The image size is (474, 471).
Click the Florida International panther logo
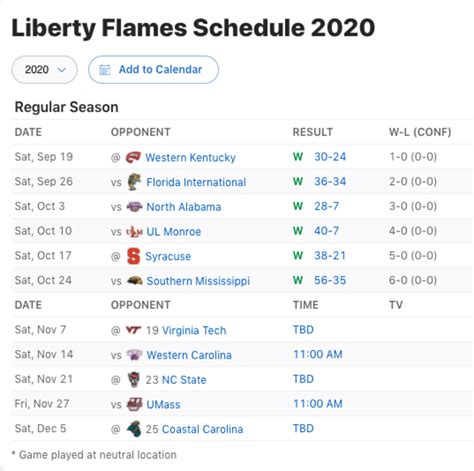coord(134,182)
